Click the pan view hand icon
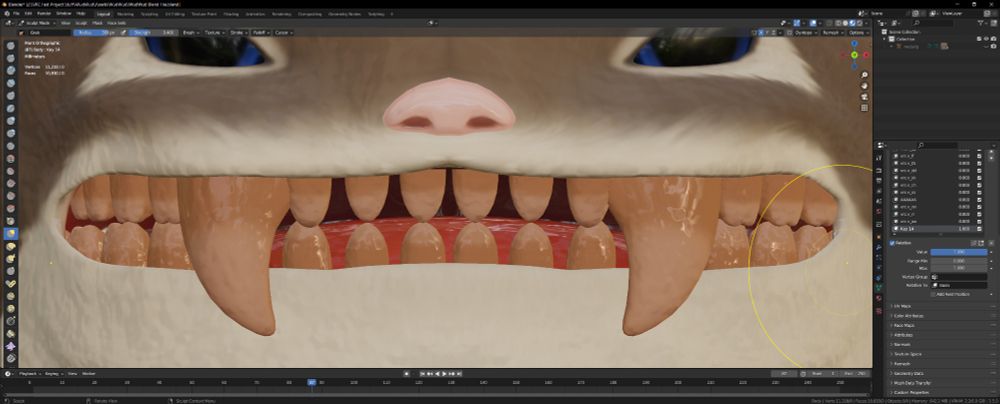The height and width of the screenshot is (404, 1000). (864, 86)
